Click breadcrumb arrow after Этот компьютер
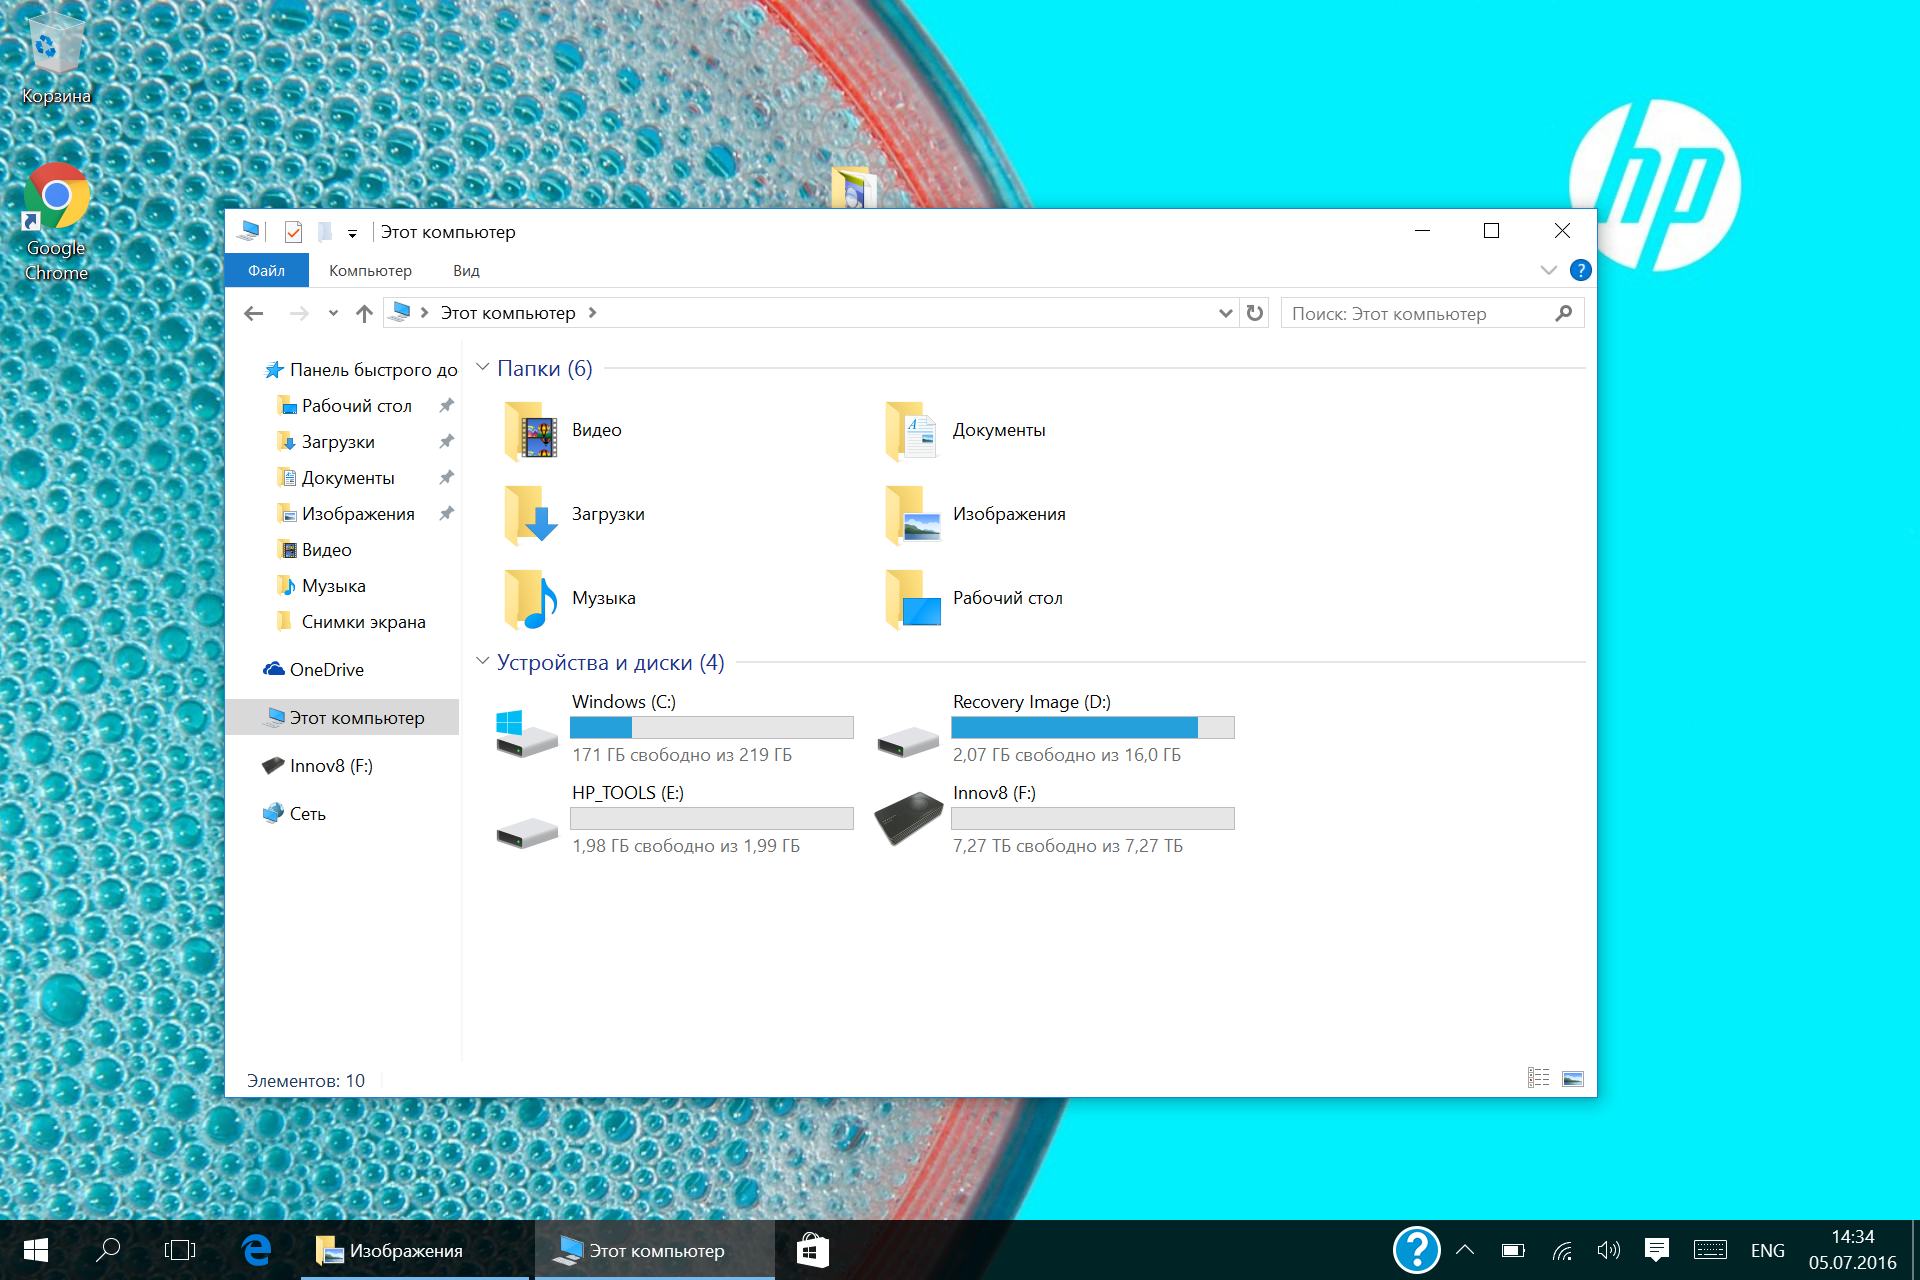 pos(593,313)
